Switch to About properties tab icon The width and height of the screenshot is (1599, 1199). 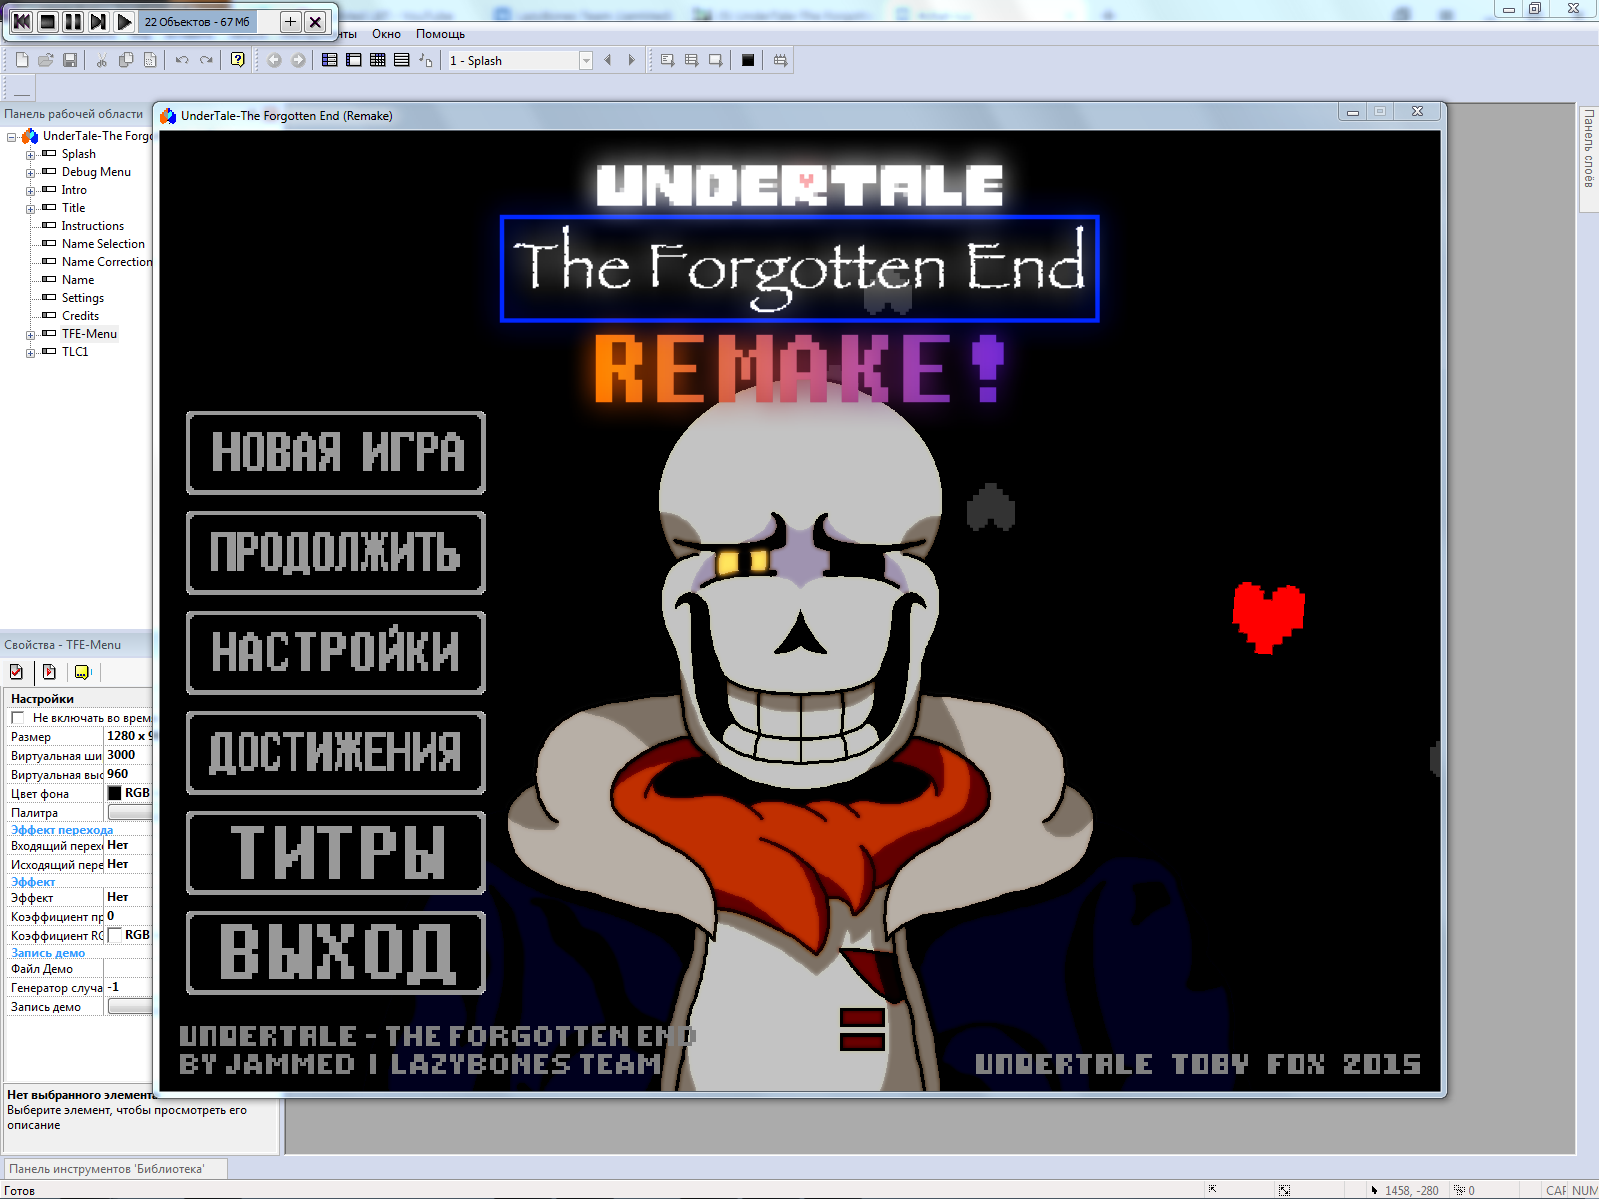[82, 672]
